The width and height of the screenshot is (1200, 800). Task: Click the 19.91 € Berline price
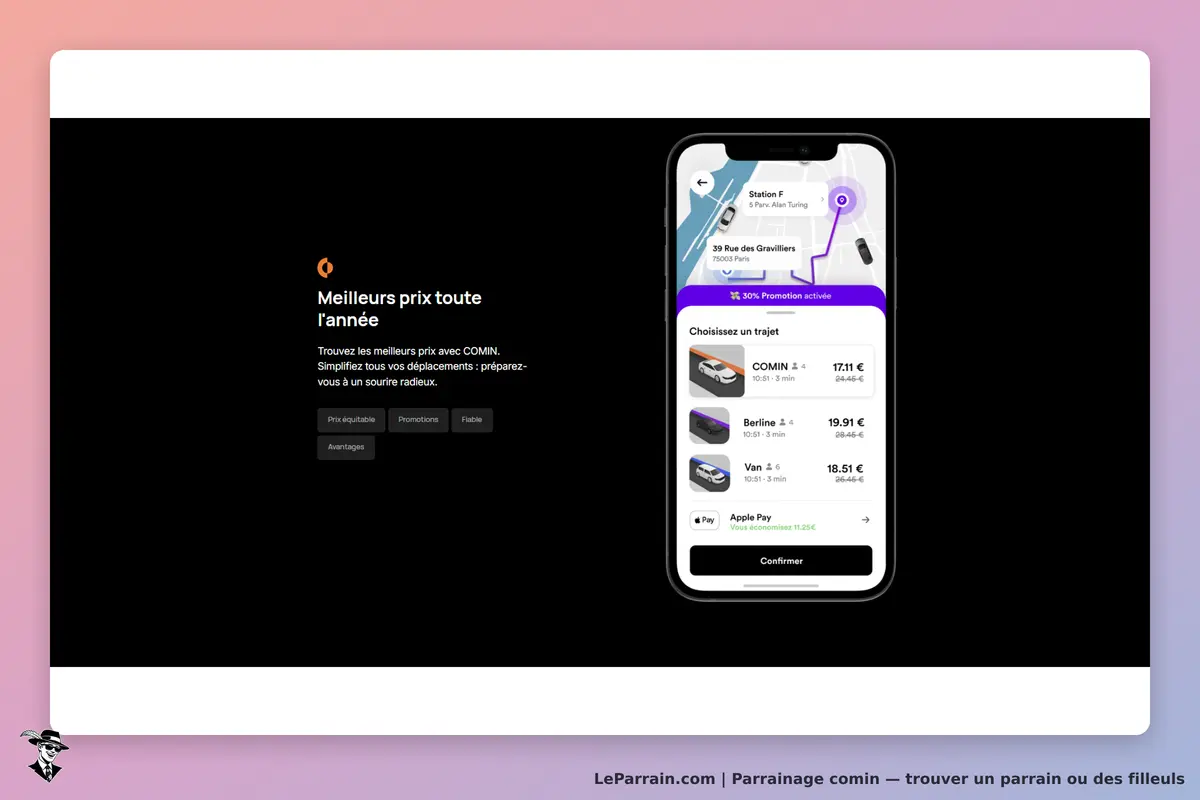tap(846, 422)
